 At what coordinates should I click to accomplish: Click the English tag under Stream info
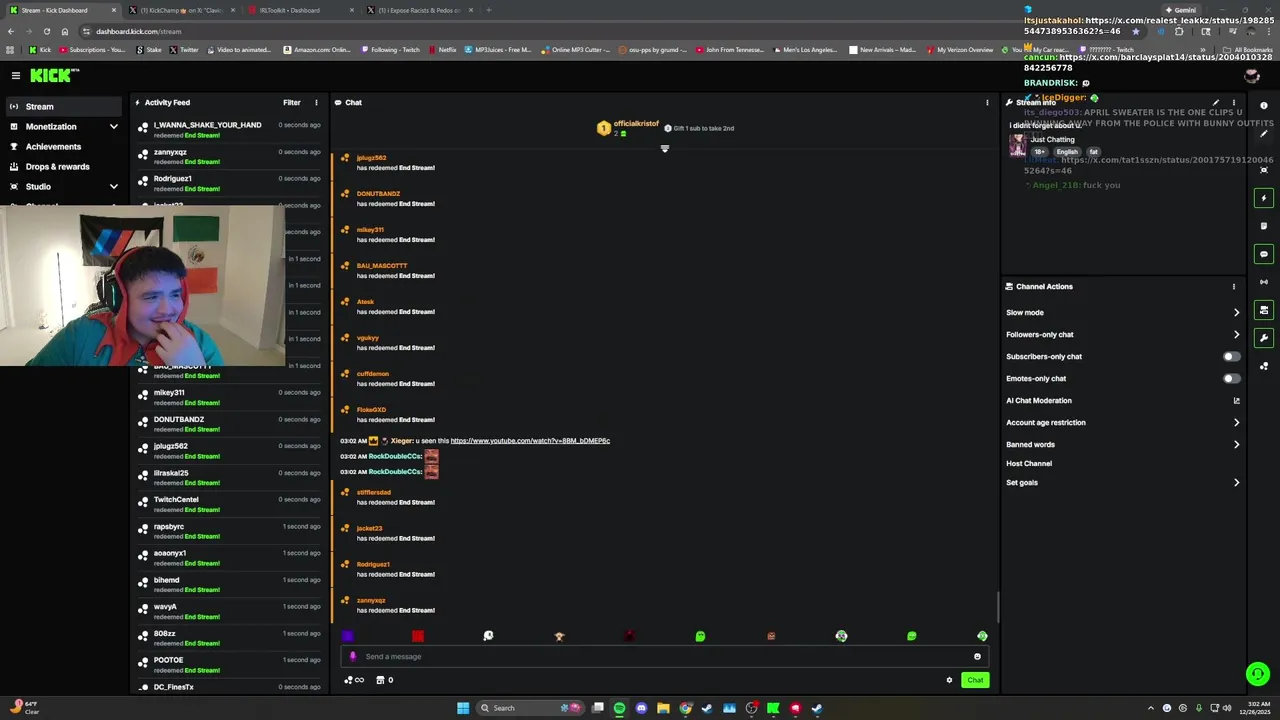1067,152
